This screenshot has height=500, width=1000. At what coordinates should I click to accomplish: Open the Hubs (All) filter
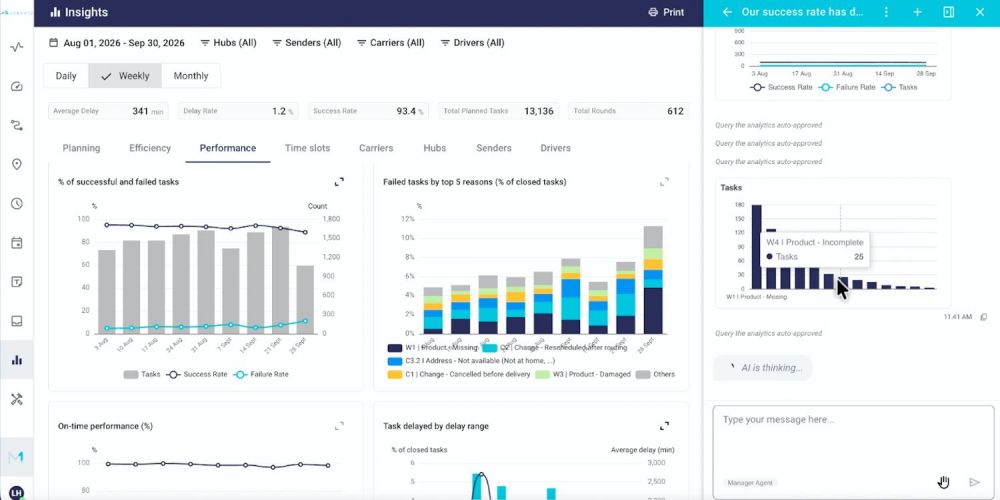click(228, 43)
